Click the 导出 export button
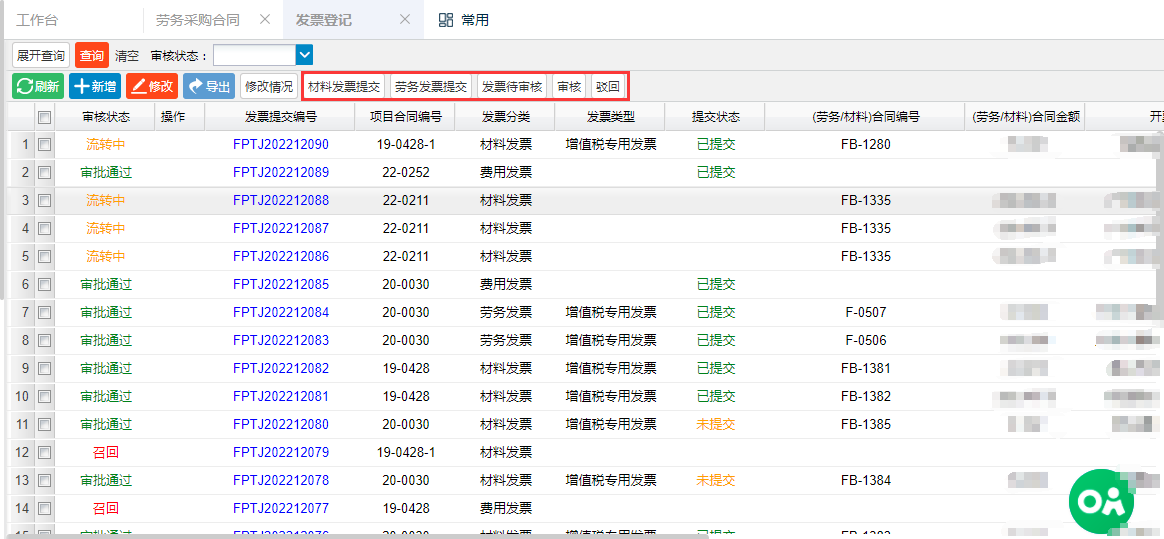Viewport: 1164px width, 539px height. (209, 87)
